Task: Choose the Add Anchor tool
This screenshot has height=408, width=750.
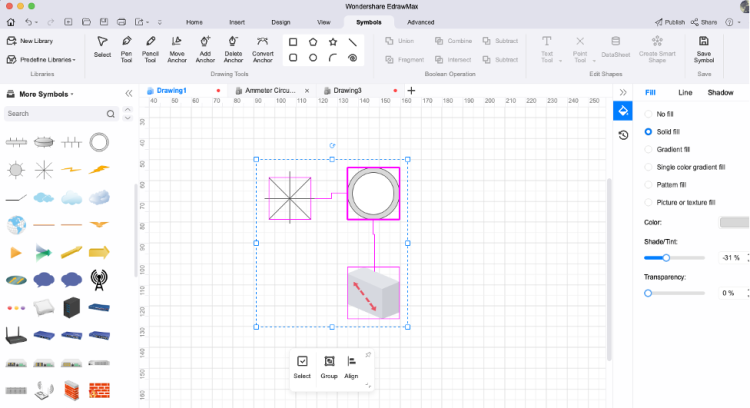Action: (205, 49)
